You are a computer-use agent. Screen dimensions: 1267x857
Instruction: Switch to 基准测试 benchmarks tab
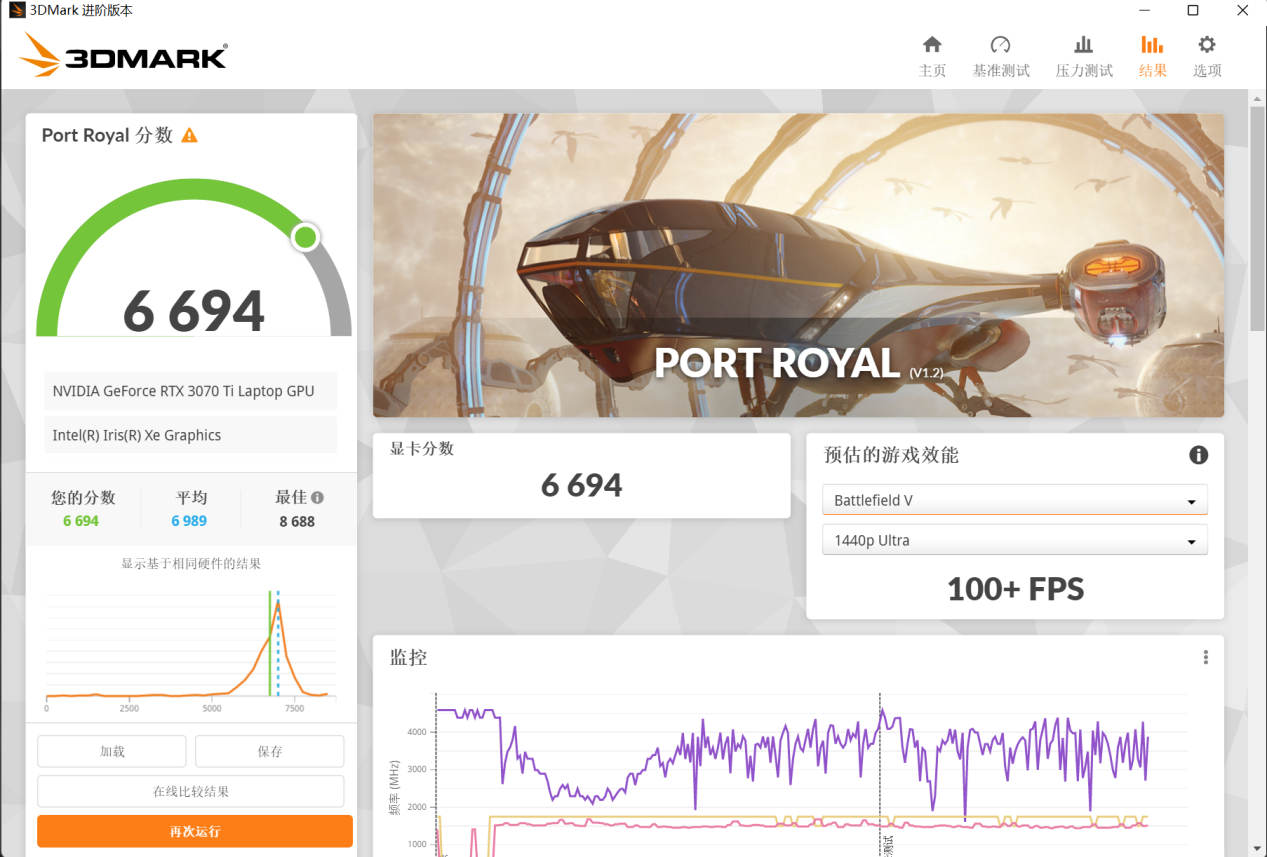click(1001, 56)
